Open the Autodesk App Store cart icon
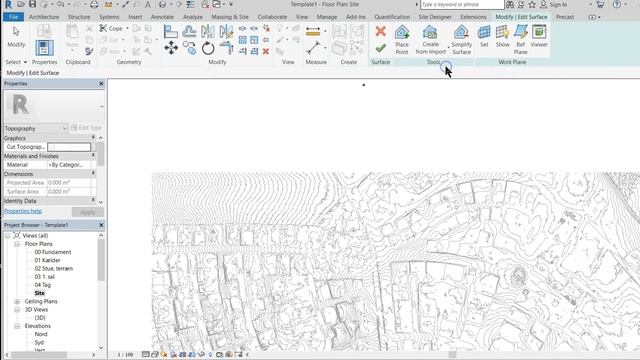This screenshot has width=640, height=360. [600, 4]
